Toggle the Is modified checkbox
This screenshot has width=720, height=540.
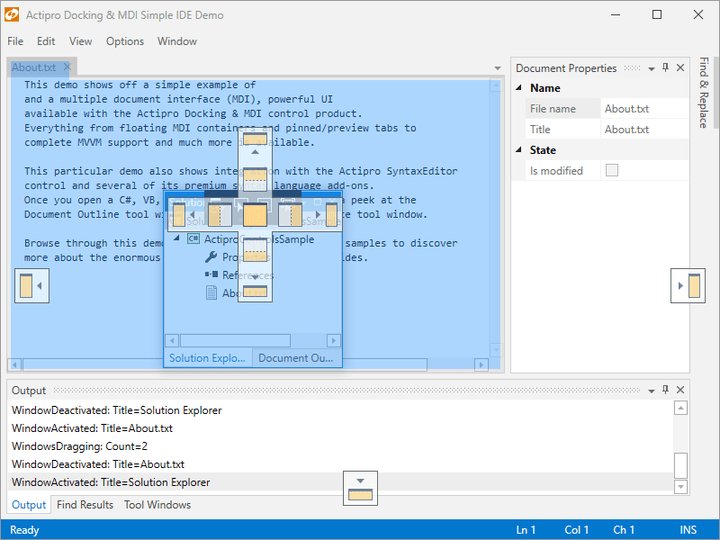click(612, 170)
